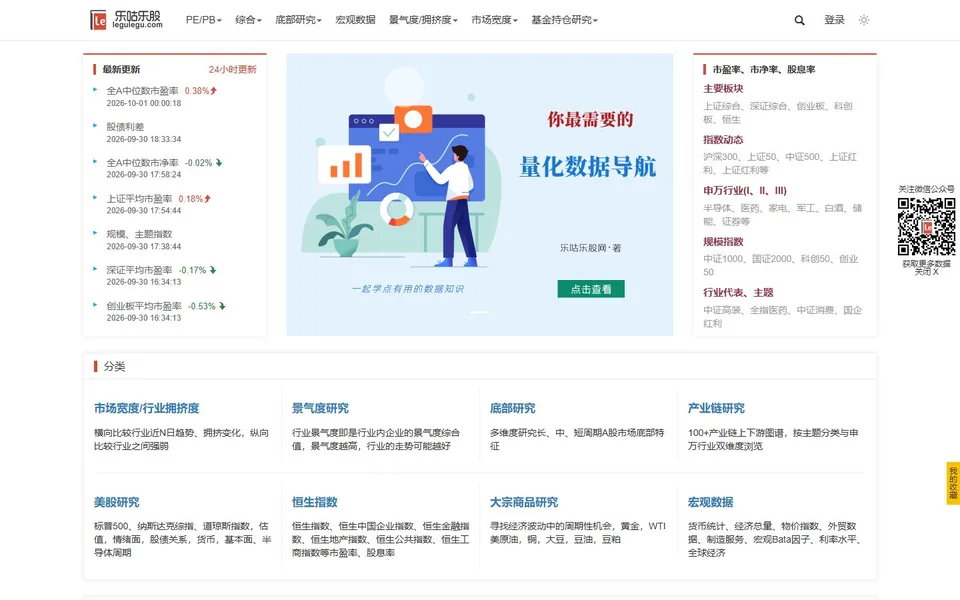Open the 主要板块 heading link
The height and width of the screenshot is (600, 960).
(x=723, y=89)
